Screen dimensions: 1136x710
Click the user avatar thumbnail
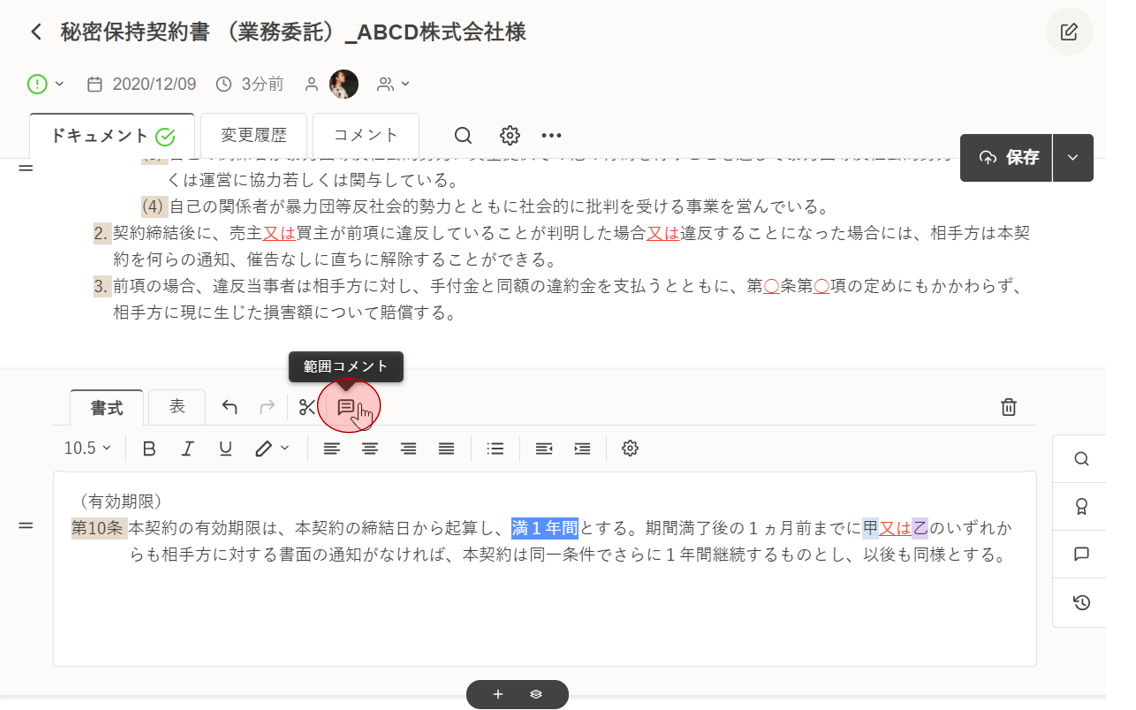pos(344,84)
